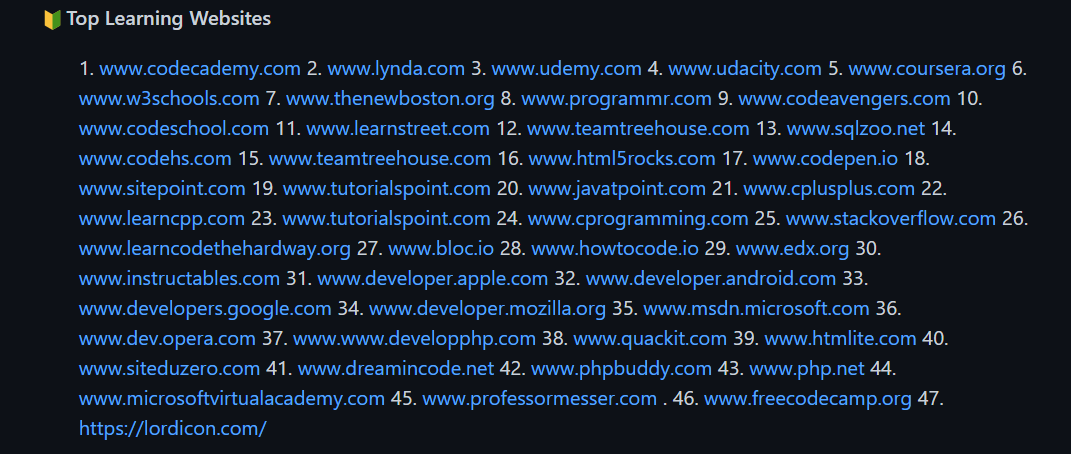Open tutorialspoint.com link numbered 19
This screenshot has height=454, width=1071.
[x=387, y=188]
